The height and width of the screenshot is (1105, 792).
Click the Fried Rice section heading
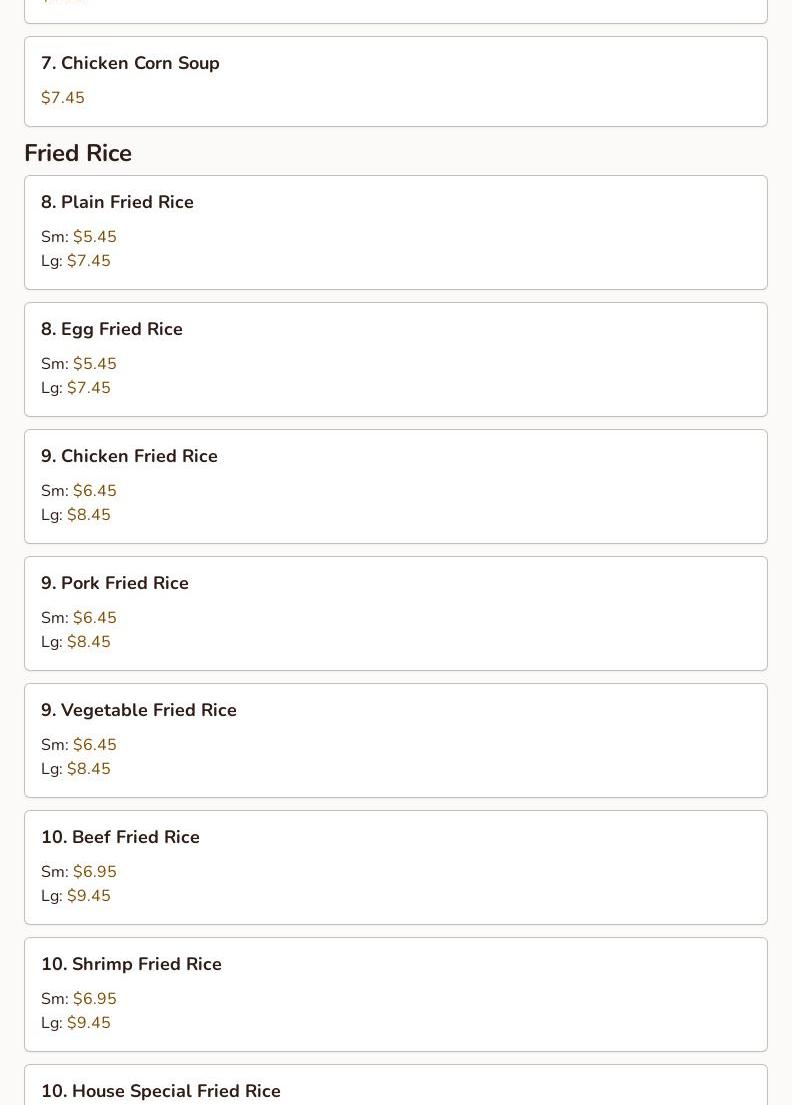[78, 153]
